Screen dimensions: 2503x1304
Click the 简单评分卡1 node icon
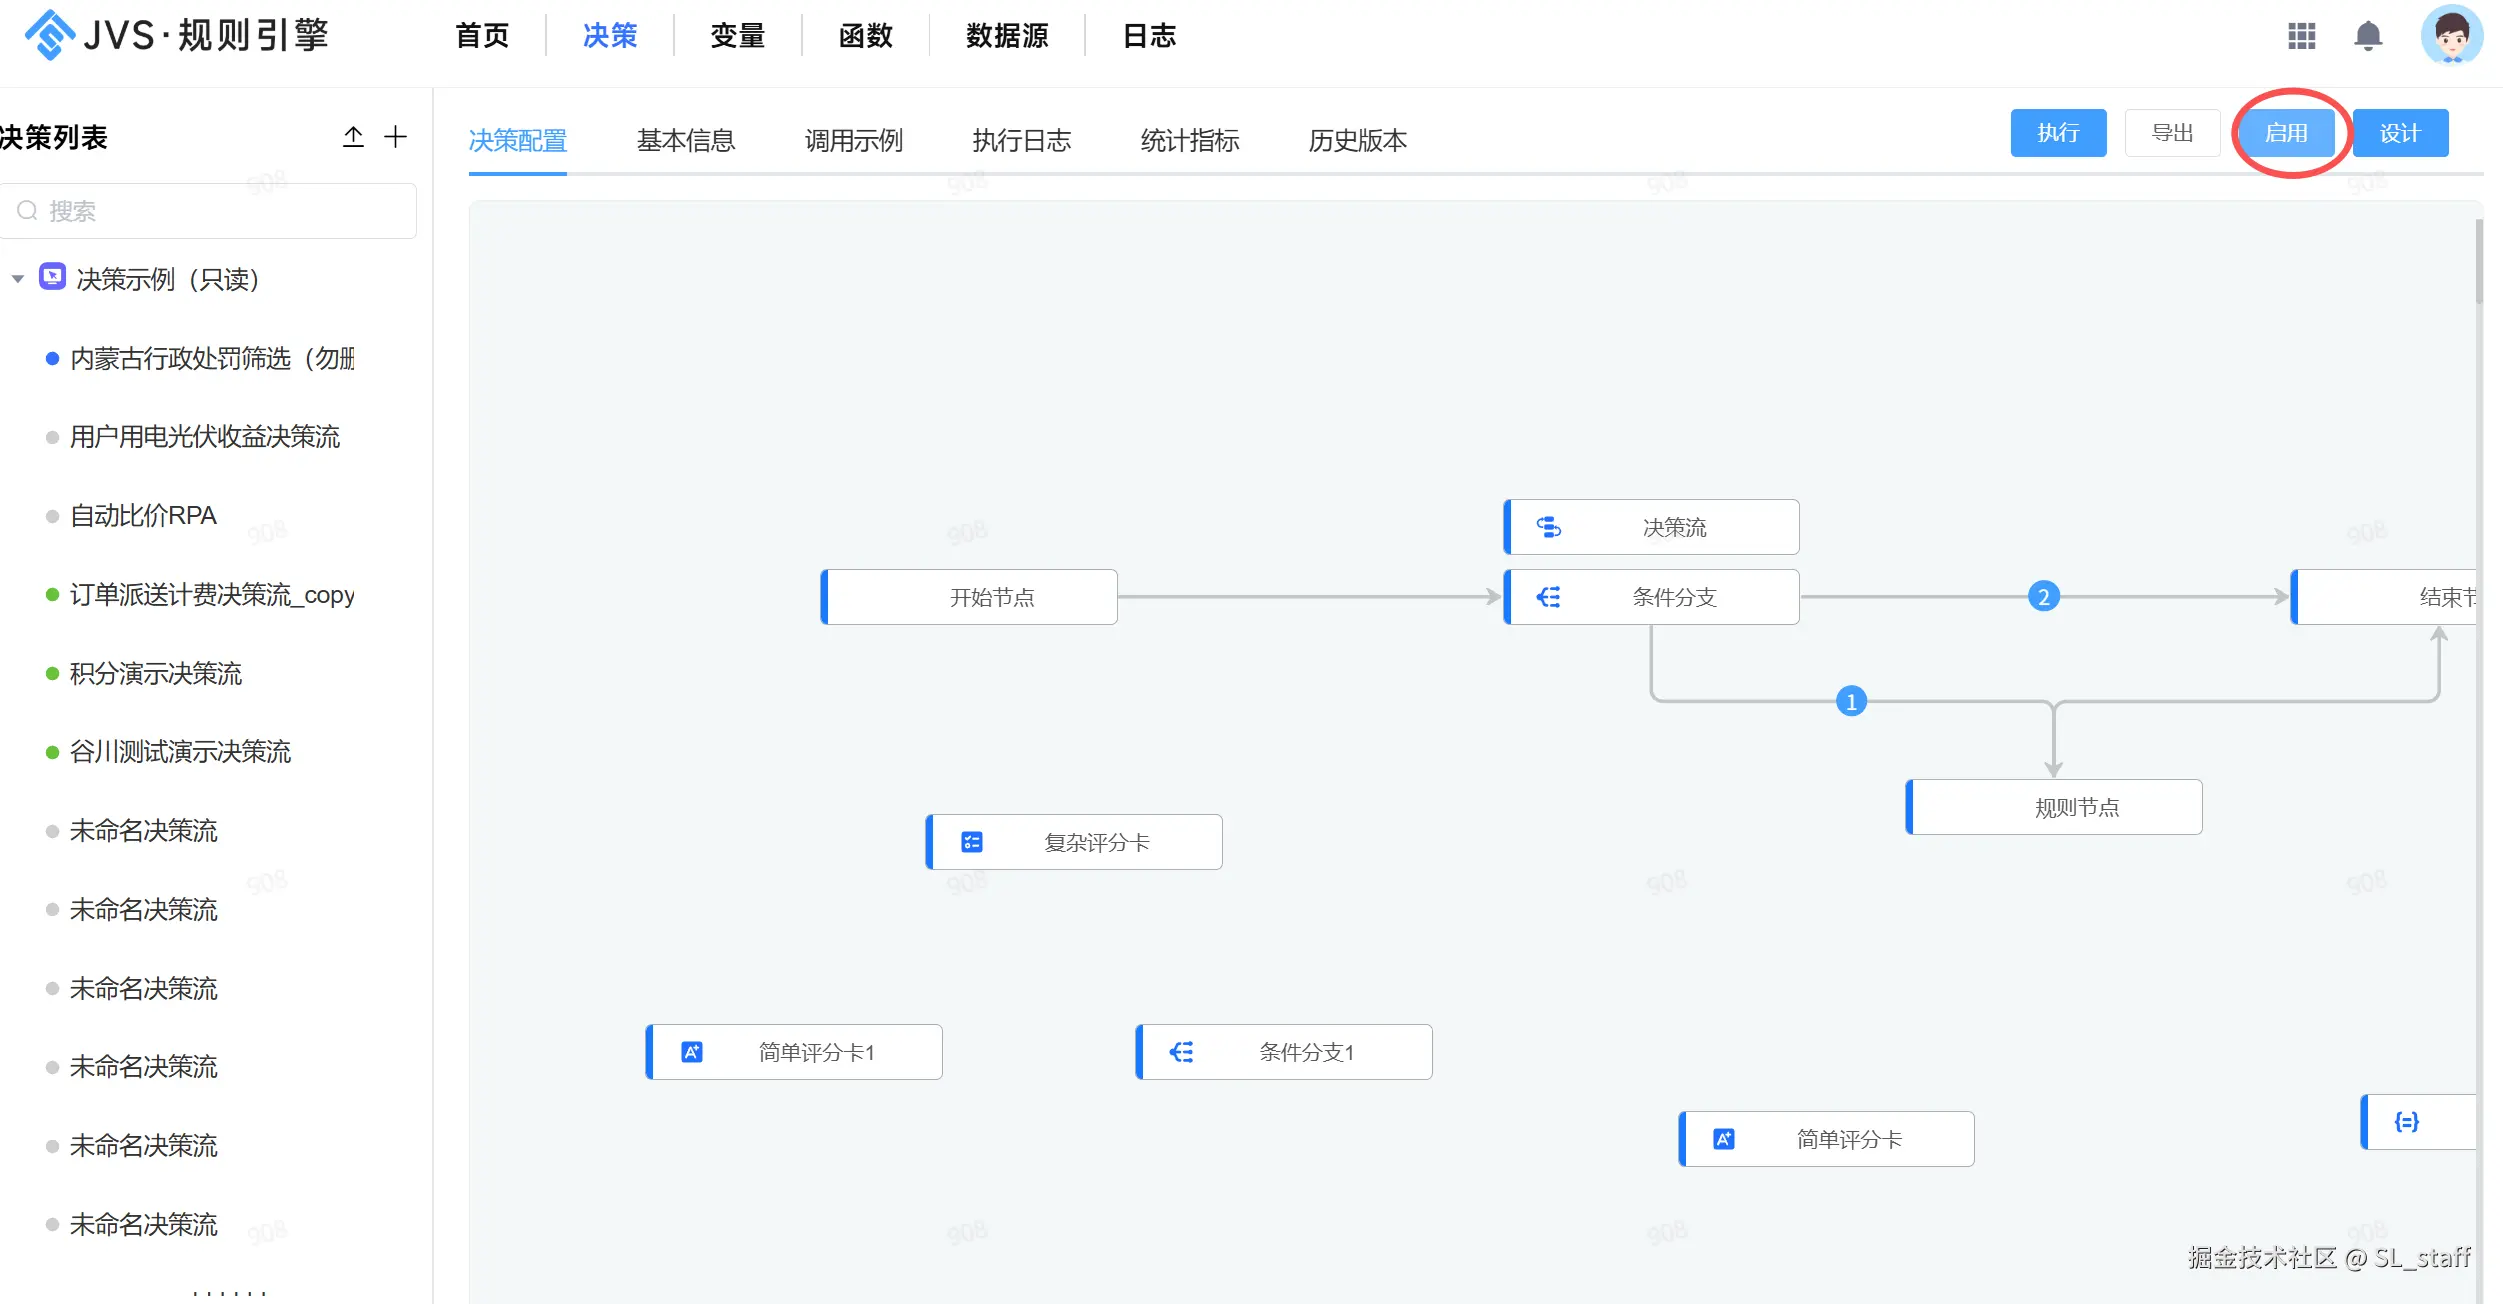(x=691, y=1052)
